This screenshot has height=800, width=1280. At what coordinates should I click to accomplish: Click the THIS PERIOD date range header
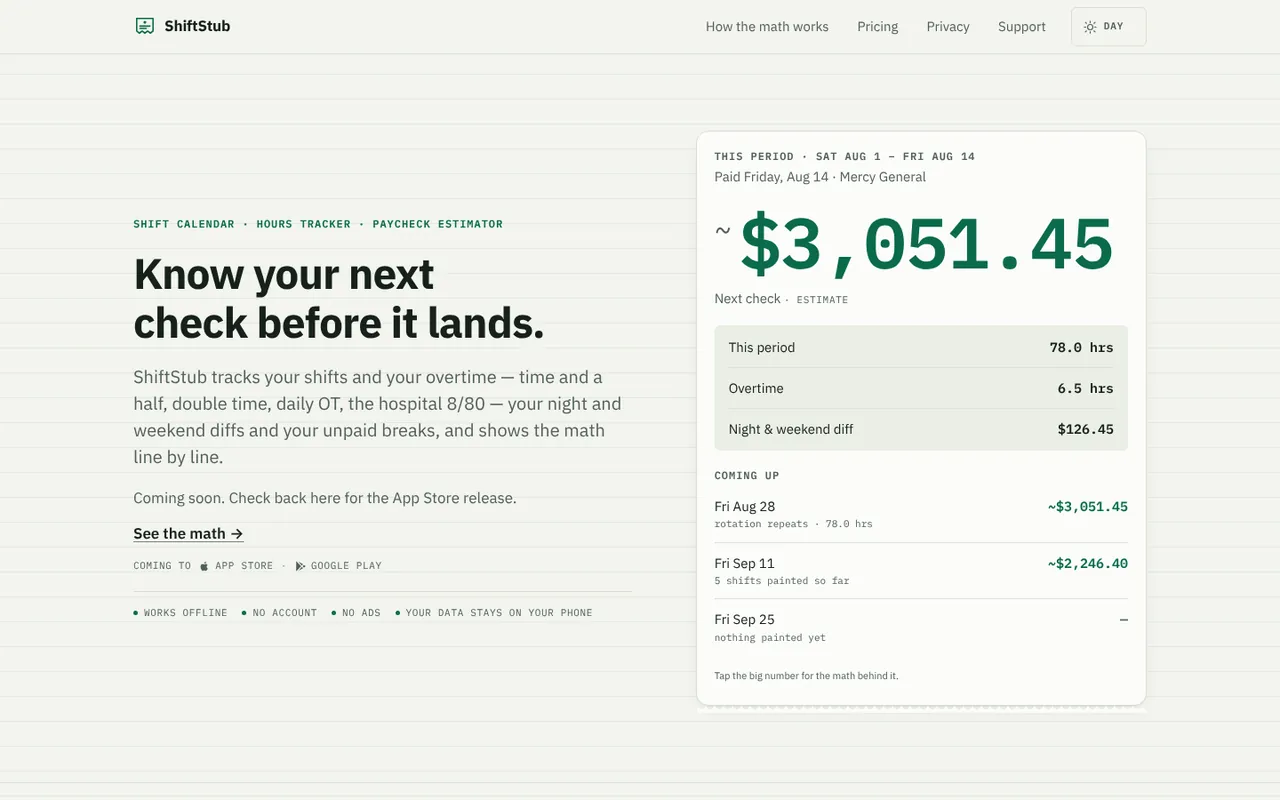click(845, 157)
